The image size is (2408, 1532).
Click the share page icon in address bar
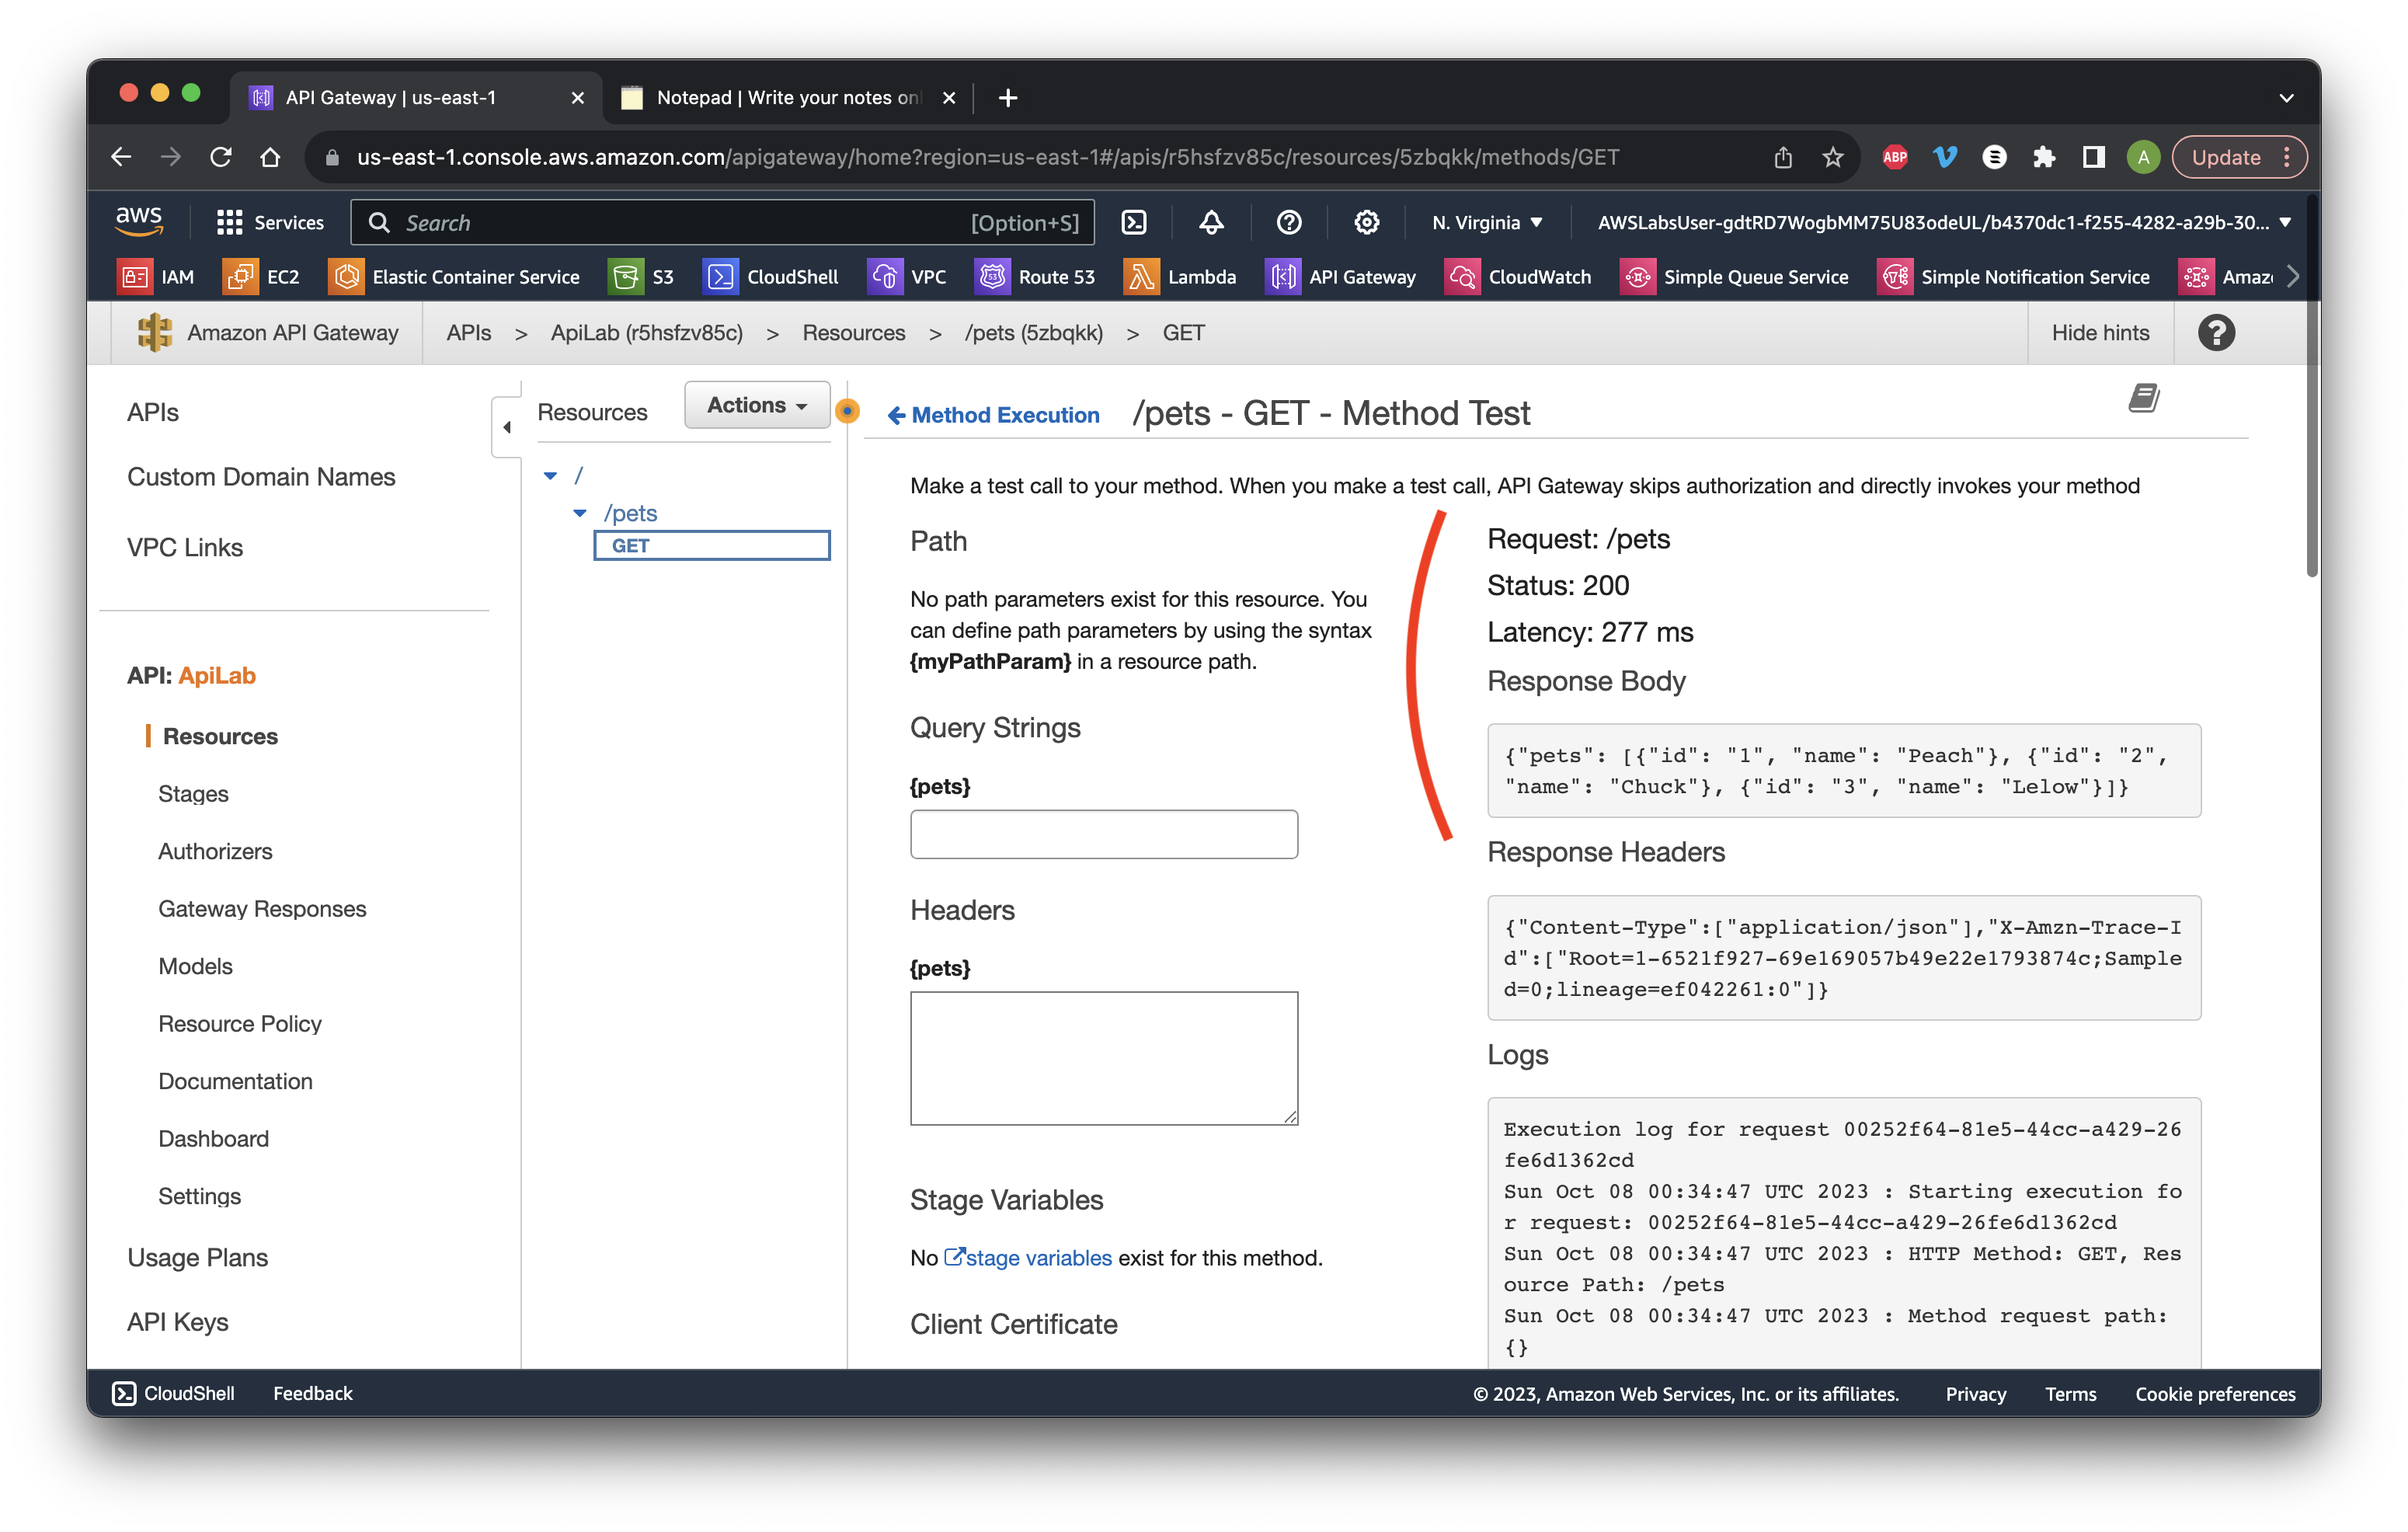pos(1782,157)
